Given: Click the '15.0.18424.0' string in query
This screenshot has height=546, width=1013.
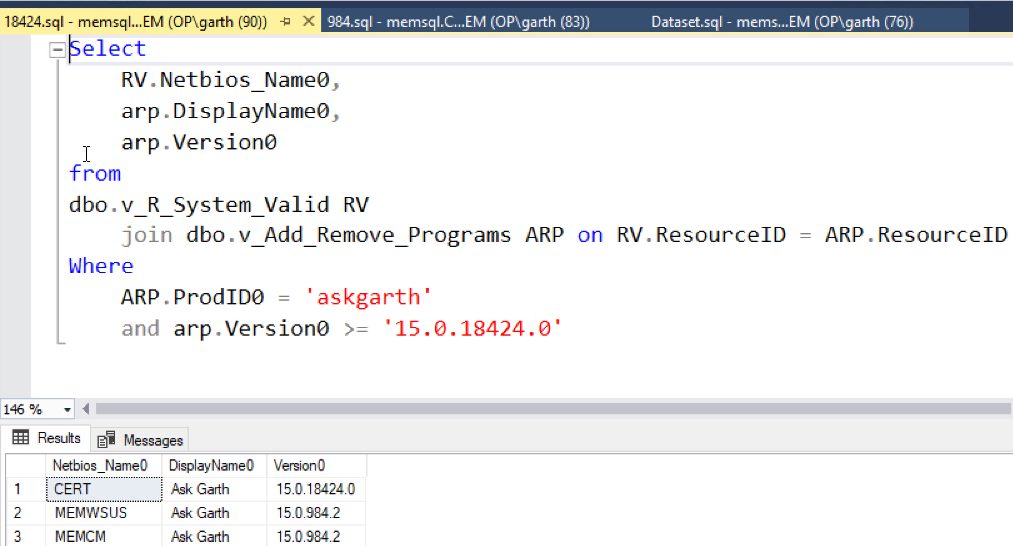Looking at the screenshot, I should click(x=472, y=328).
